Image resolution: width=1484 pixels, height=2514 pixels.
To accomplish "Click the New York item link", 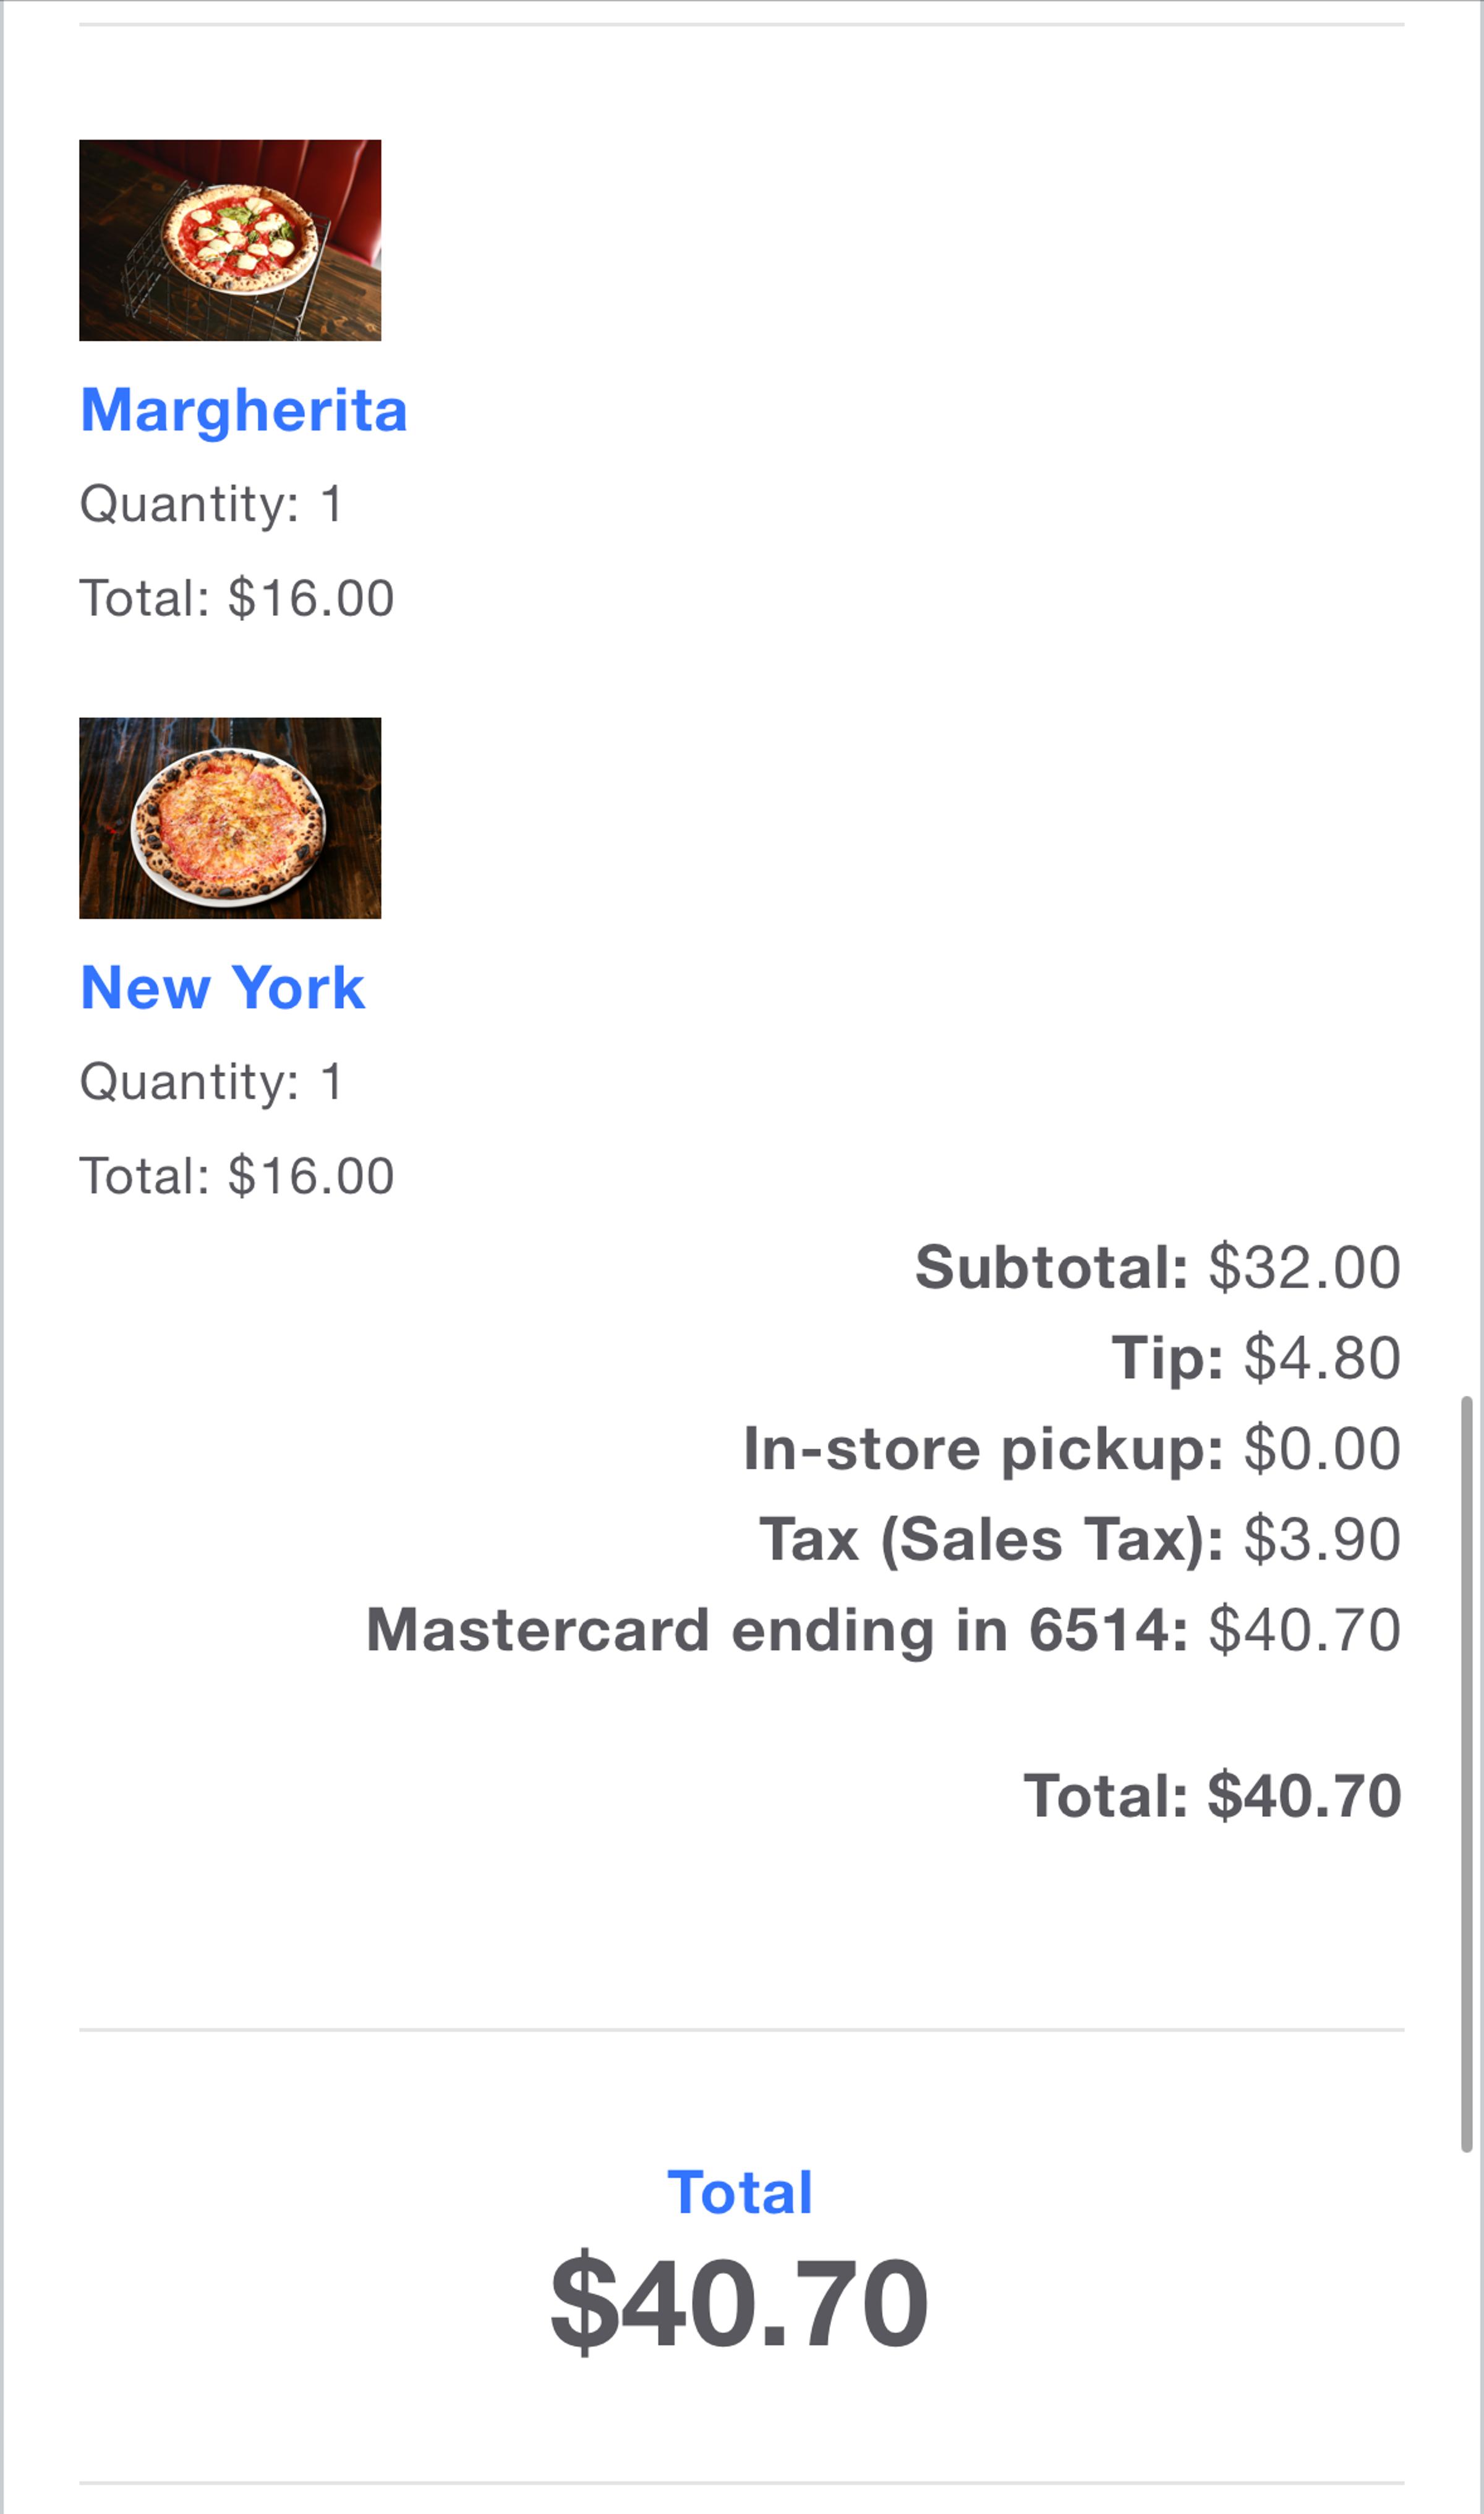I will point(222,988).
